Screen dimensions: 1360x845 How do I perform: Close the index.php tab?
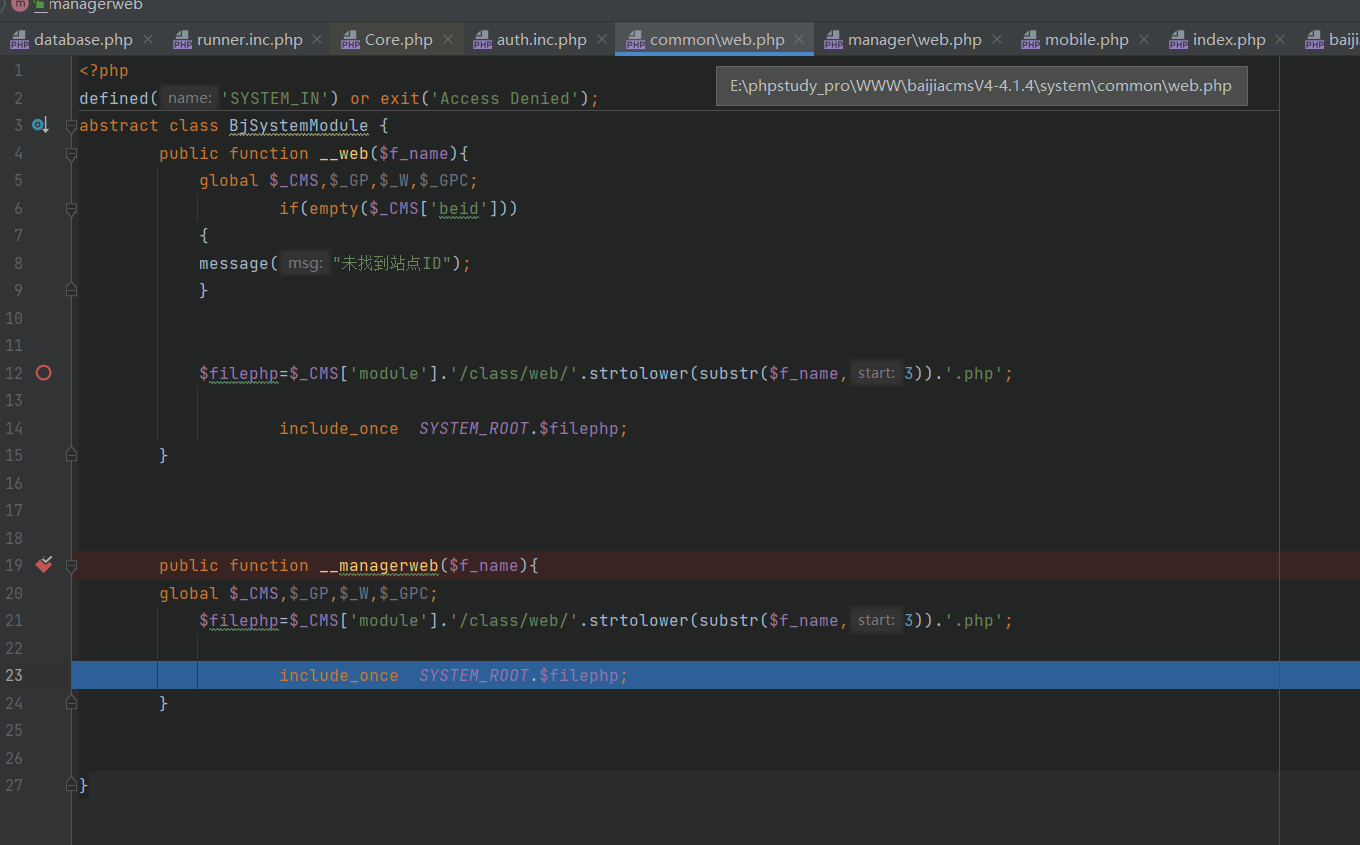1281,40
